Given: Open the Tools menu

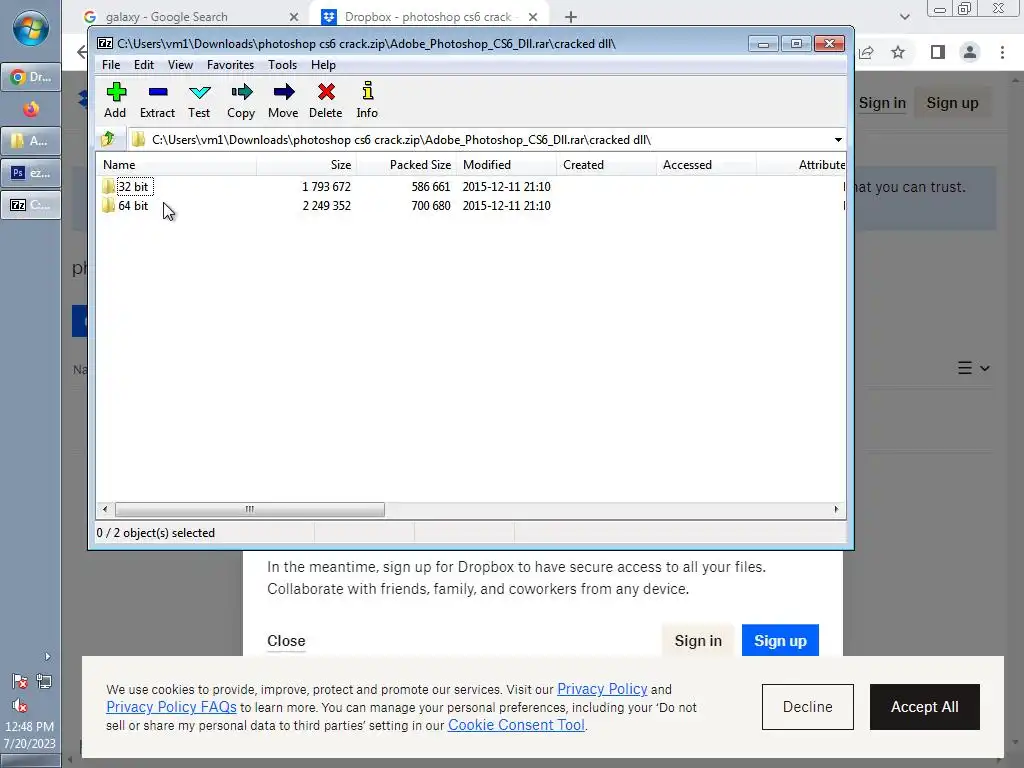Looking at the screenshot, I should [x=283, y=65].
